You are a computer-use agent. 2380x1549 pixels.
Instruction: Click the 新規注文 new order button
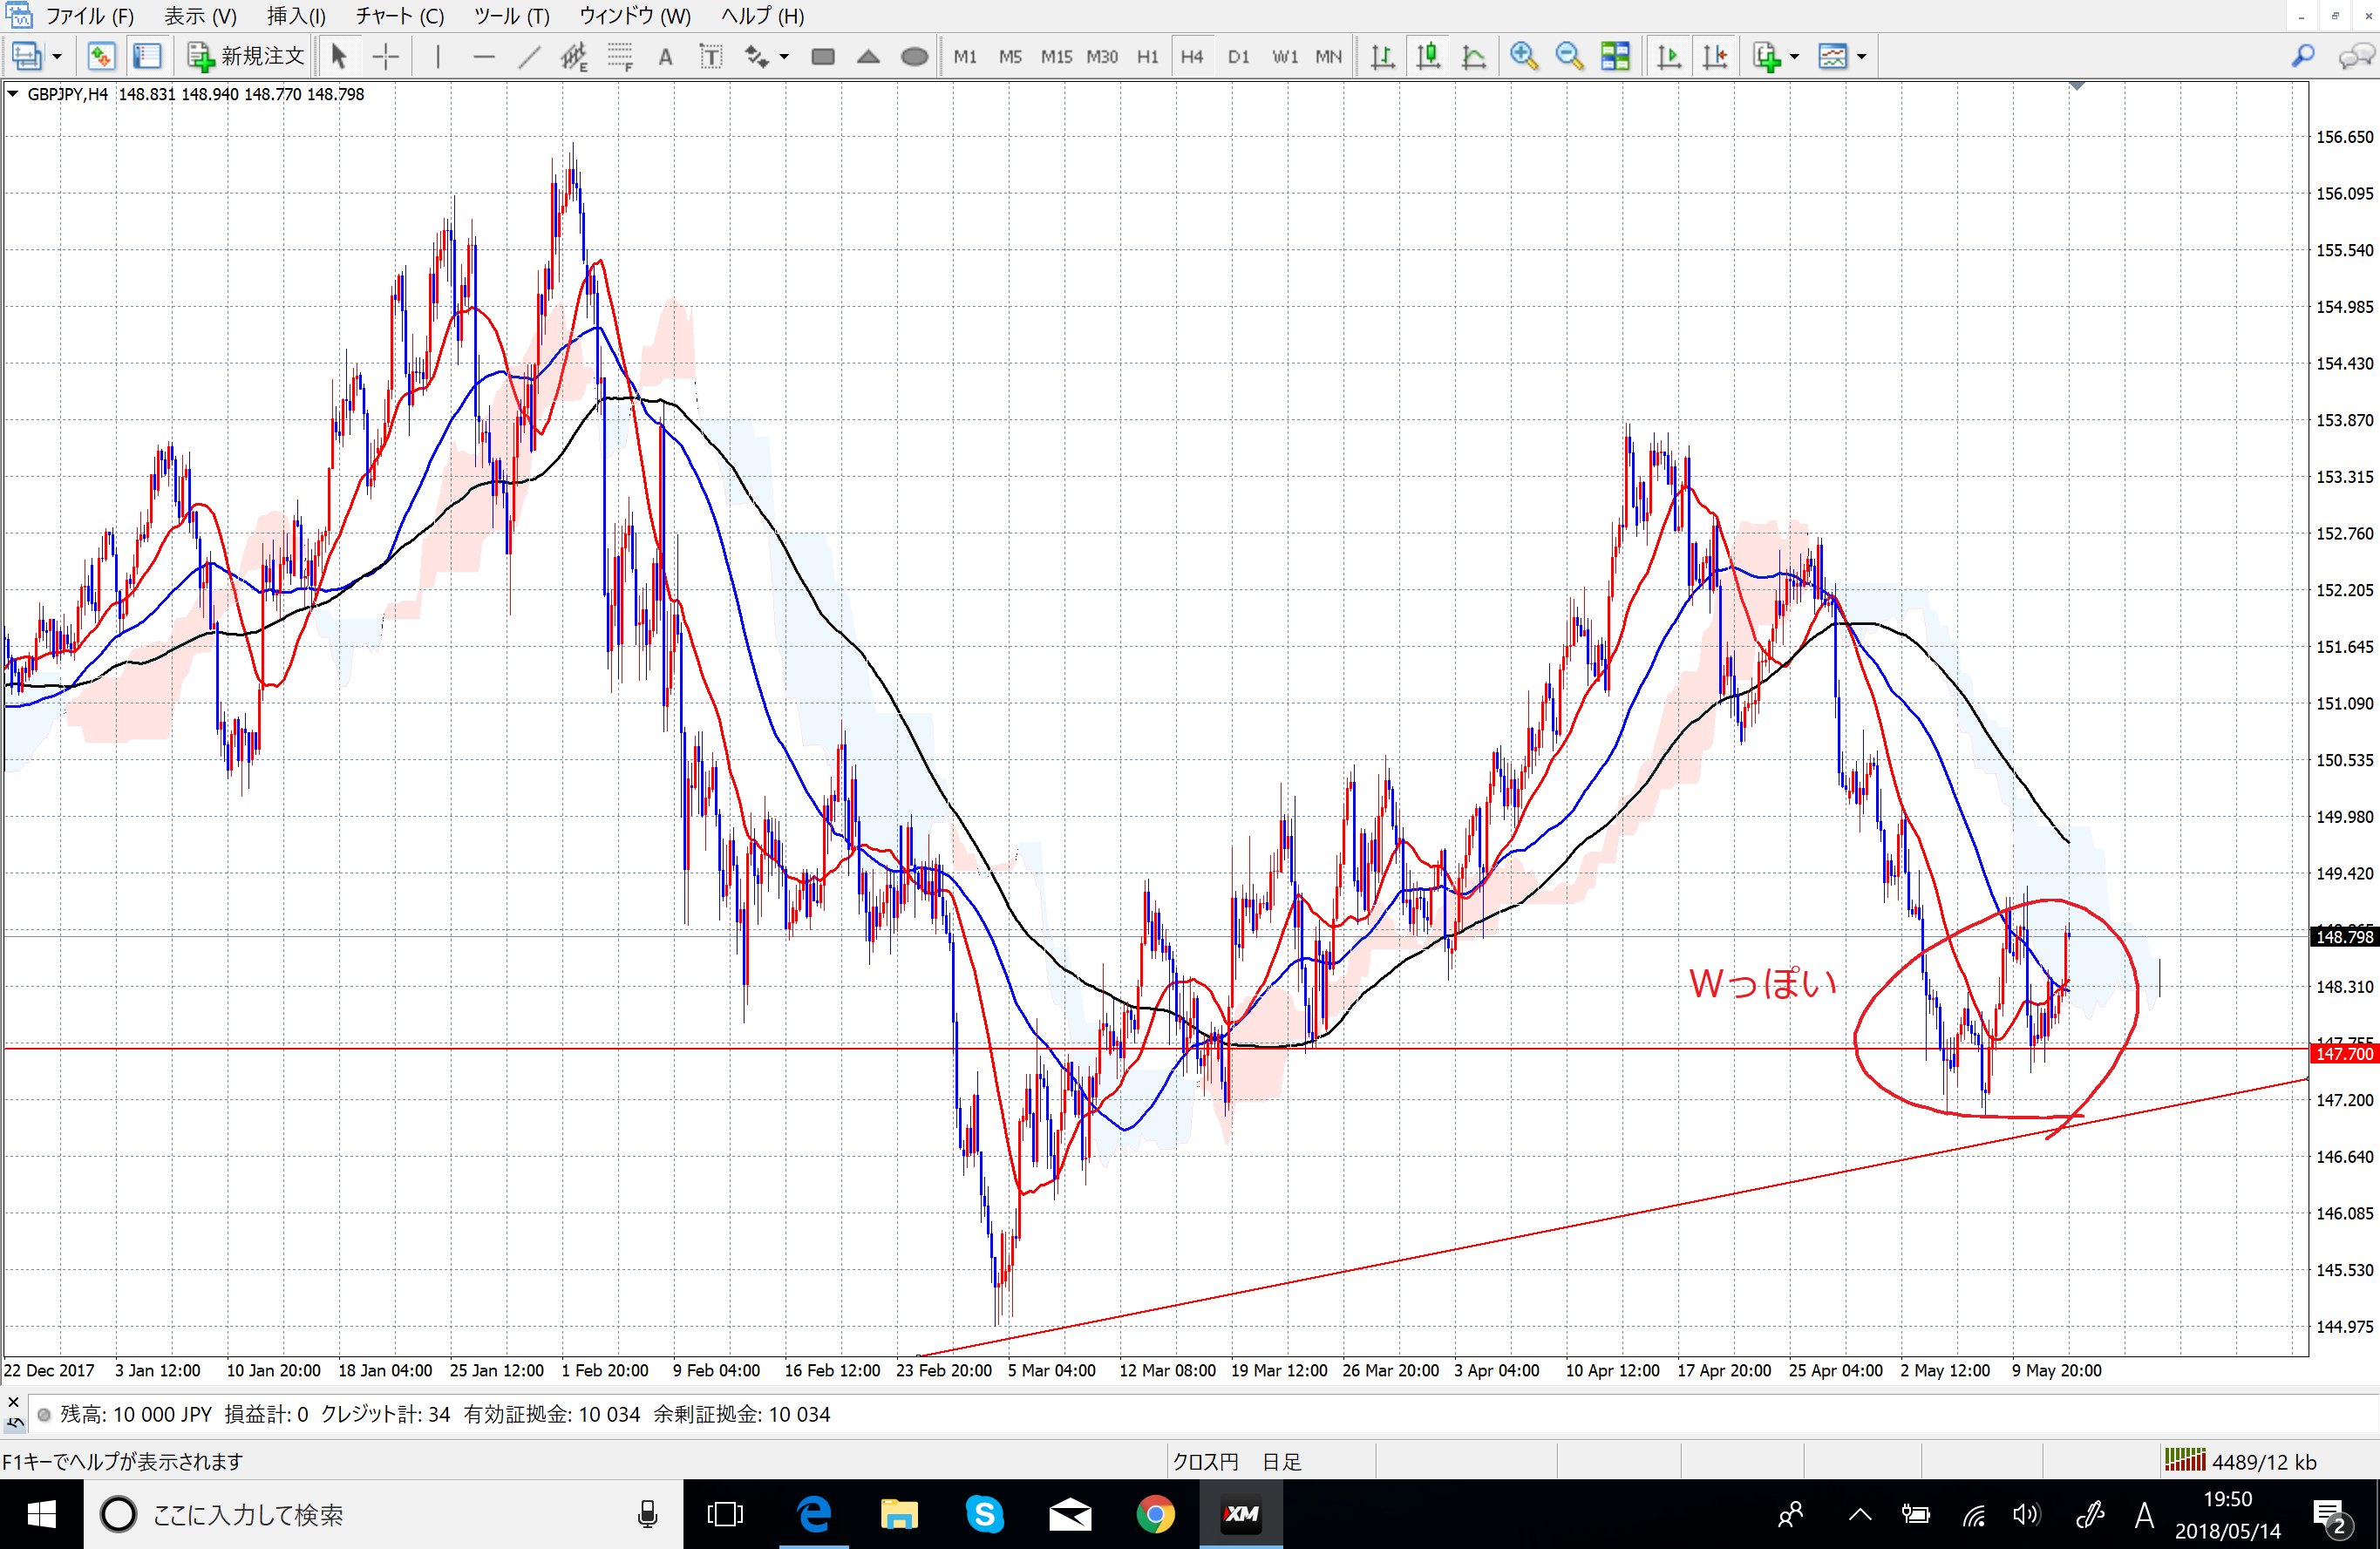click(246, 57)
